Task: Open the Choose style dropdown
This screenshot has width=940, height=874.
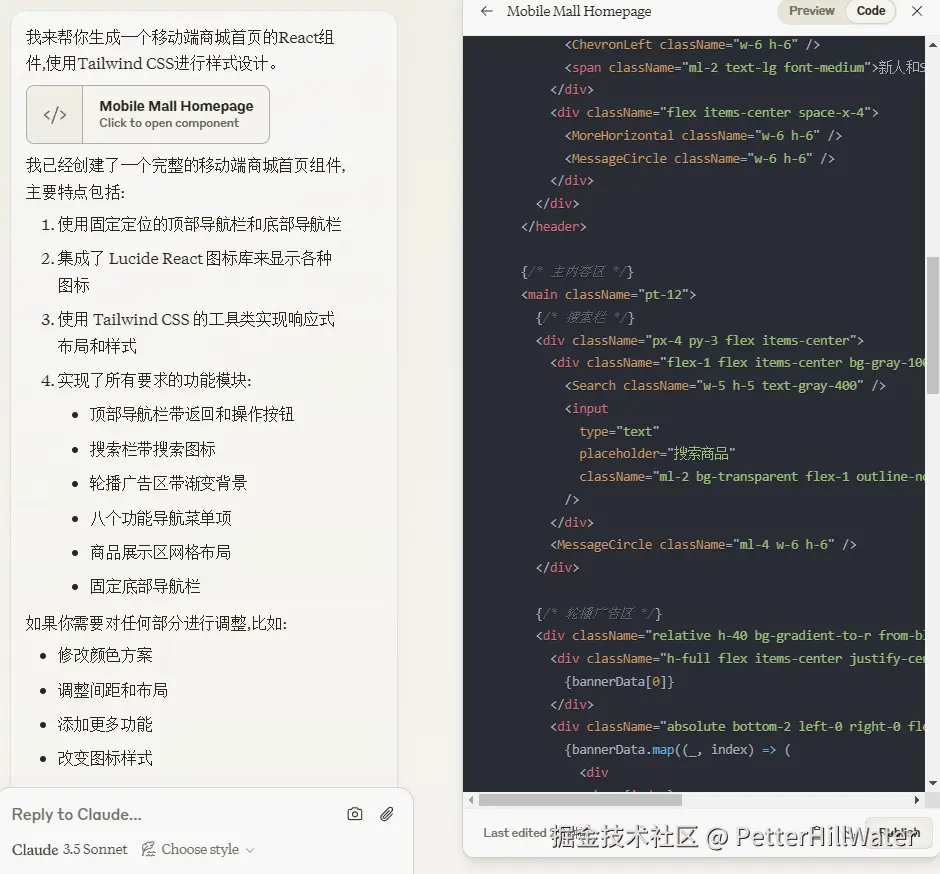Action: point(198,849)
